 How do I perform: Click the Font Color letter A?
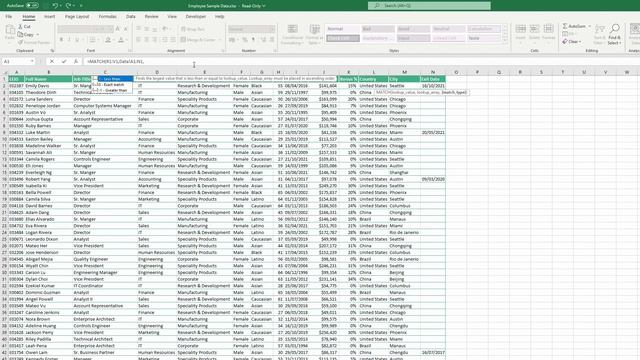[121, 40]
